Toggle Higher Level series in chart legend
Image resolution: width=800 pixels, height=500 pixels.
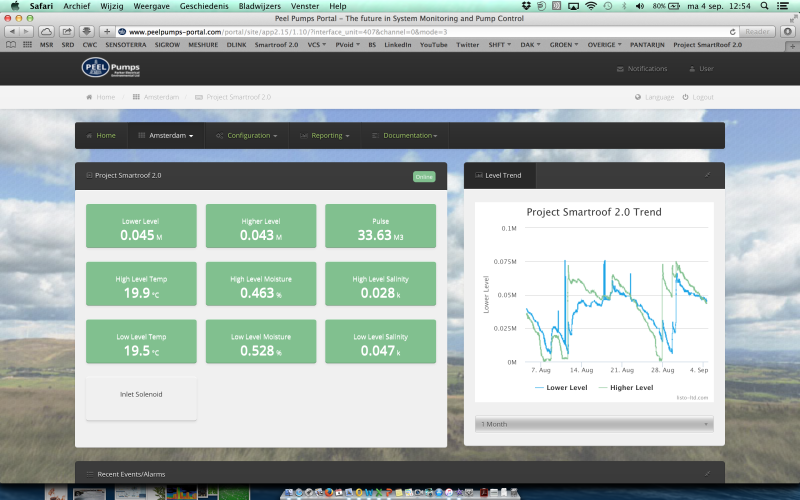pyautogui.click(x=625, y=387)
